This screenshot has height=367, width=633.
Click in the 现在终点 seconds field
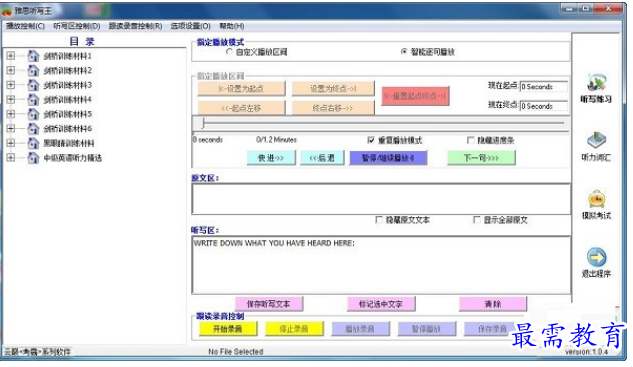543,106
